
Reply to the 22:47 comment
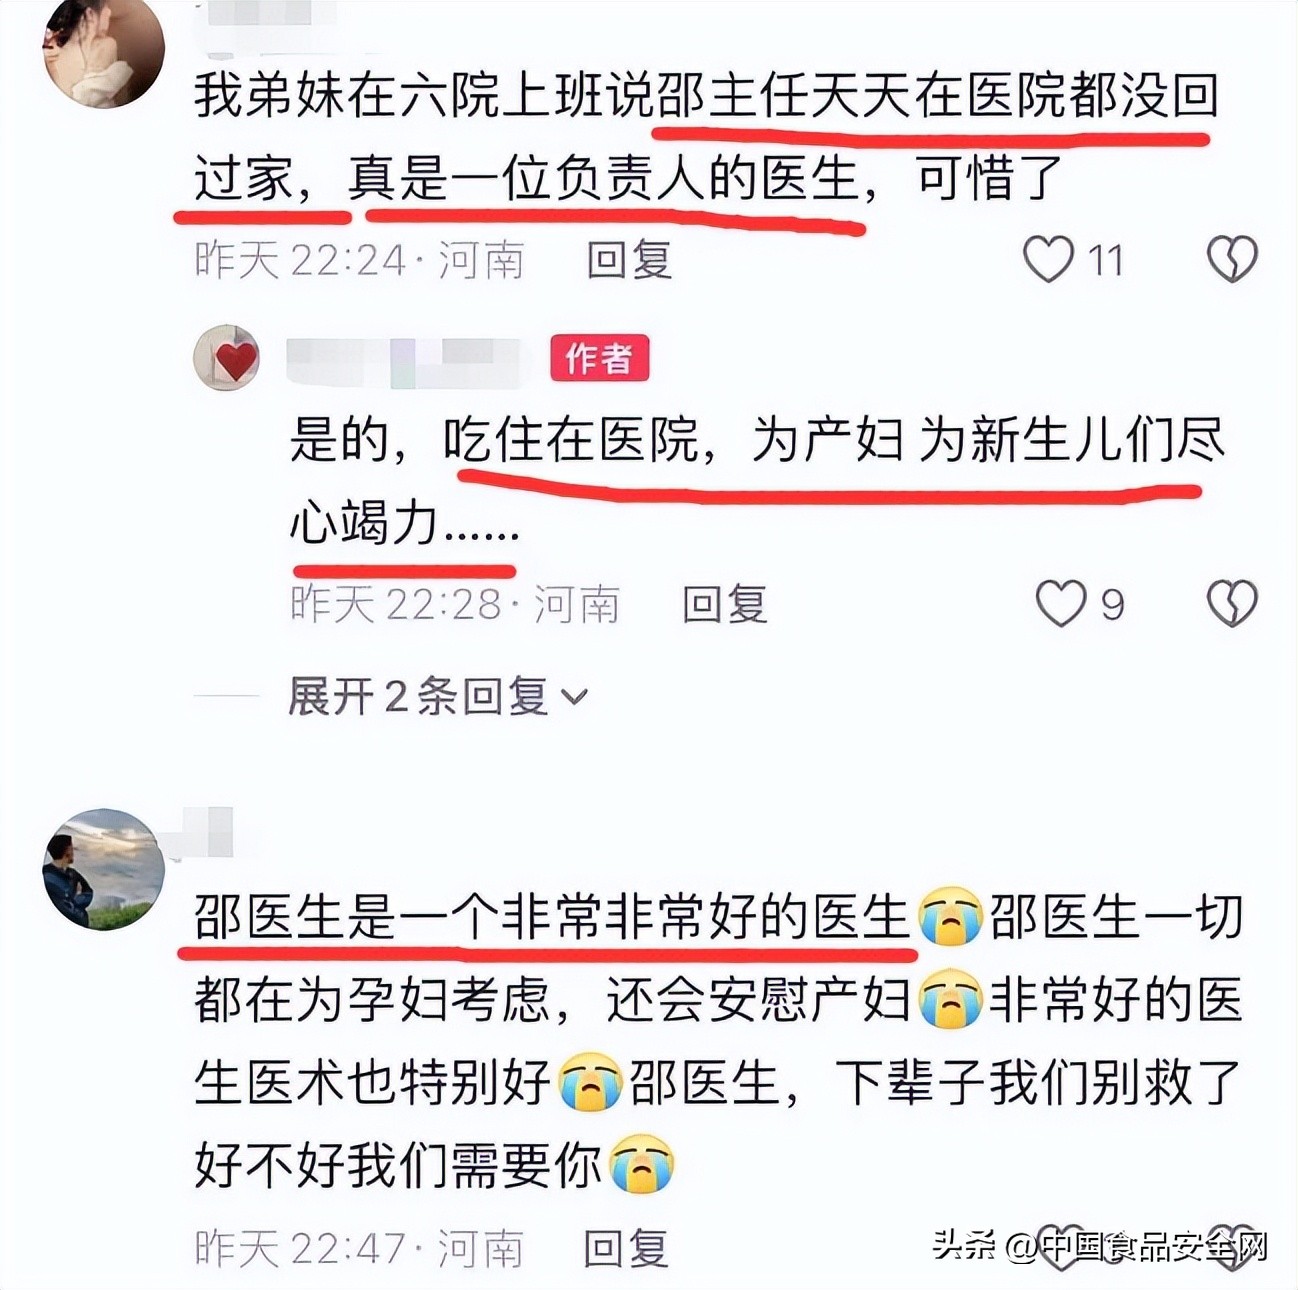point(626,1248)
